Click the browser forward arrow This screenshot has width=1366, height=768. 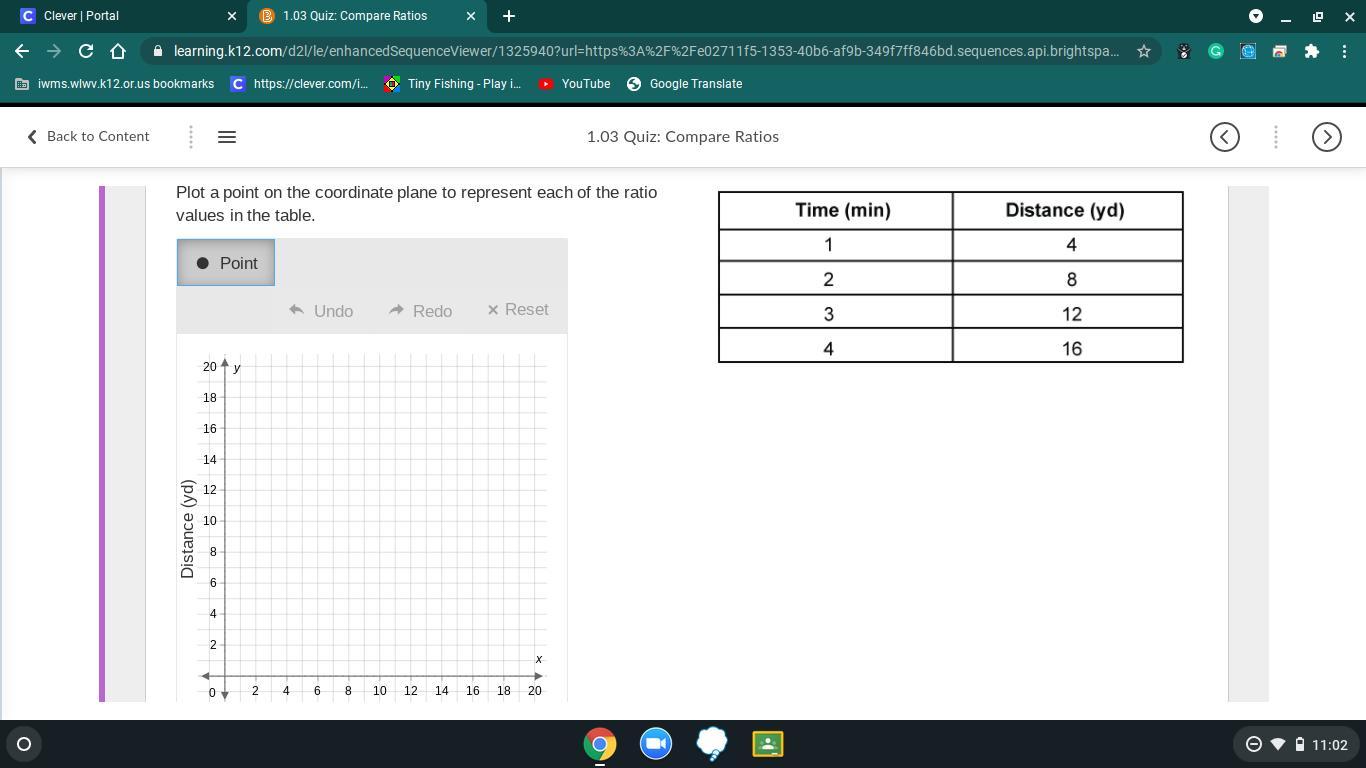click(54, 51)
